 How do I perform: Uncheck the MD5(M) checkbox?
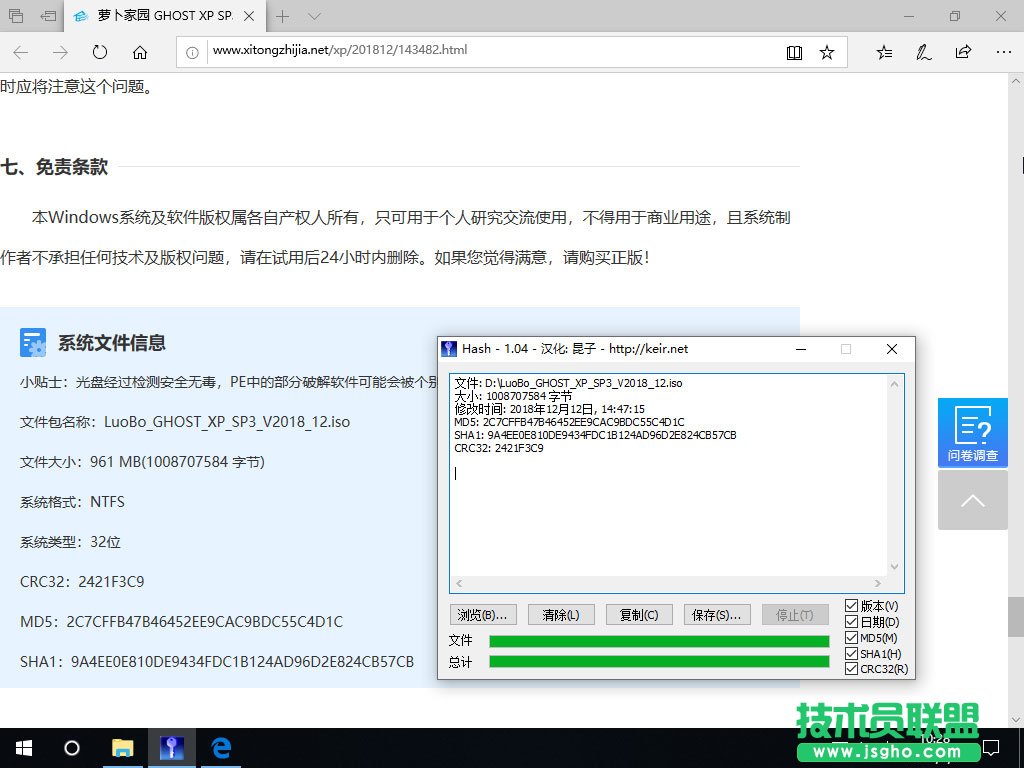tap(853, 638)
